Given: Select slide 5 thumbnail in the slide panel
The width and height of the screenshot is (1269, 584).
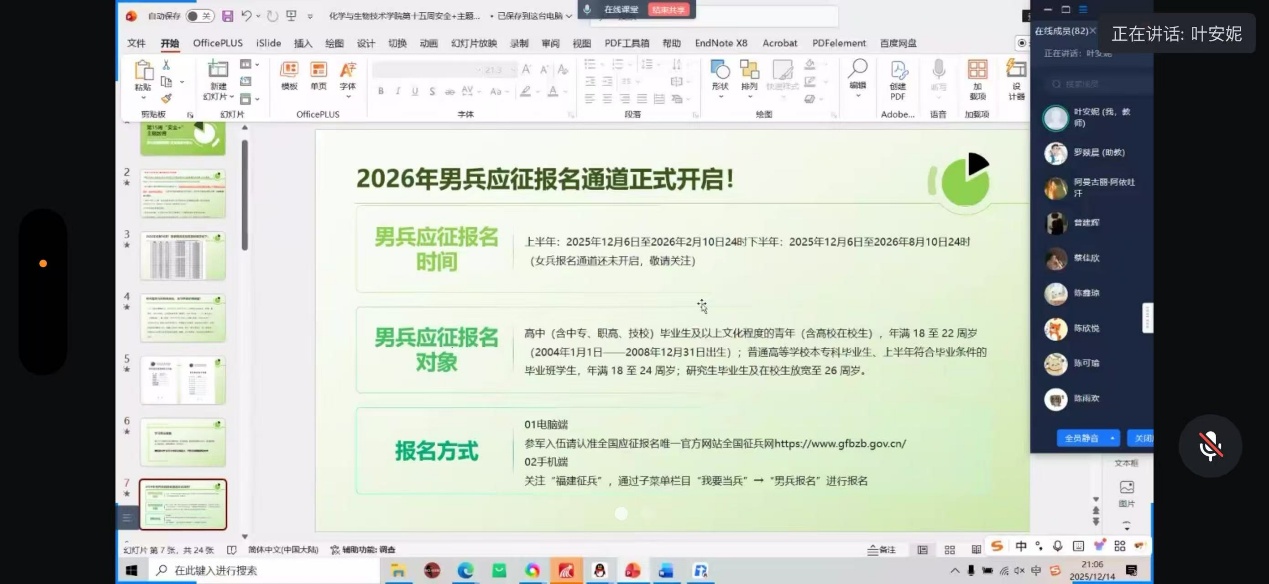Looking at the screenshot, I should (x=183, y=379).
